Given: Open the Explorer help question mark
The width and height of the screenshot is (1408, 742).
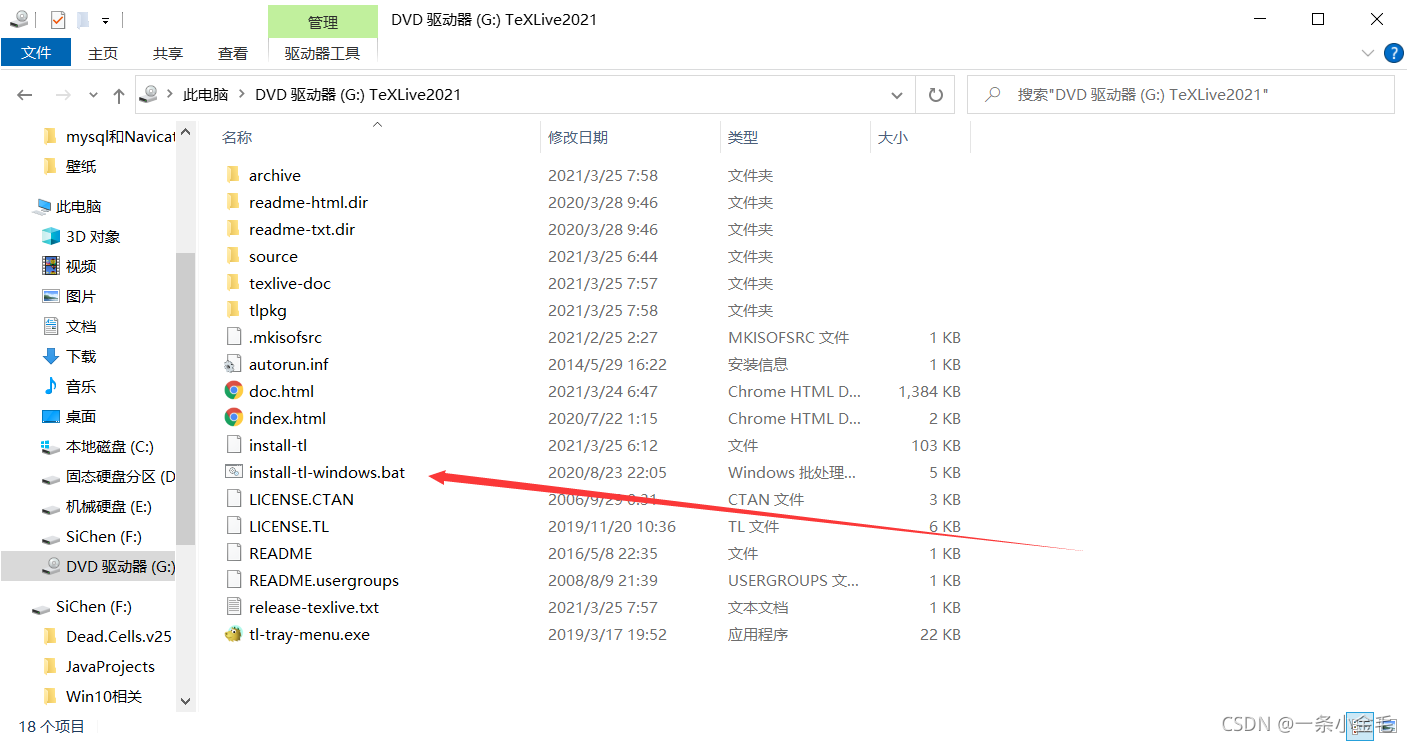Looking at the screenshot, I should (1393, 53).
